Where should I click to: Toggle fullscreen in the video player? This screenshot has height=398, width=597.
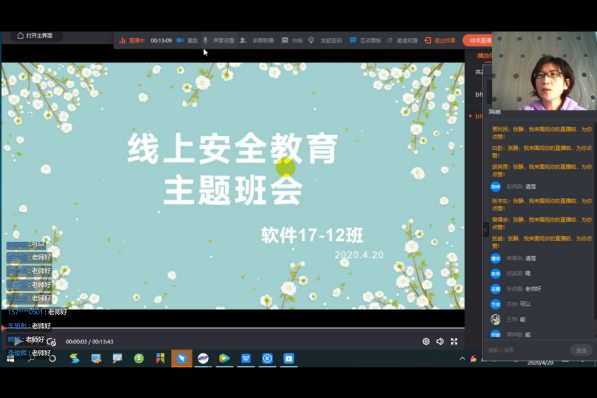point(454,342)
